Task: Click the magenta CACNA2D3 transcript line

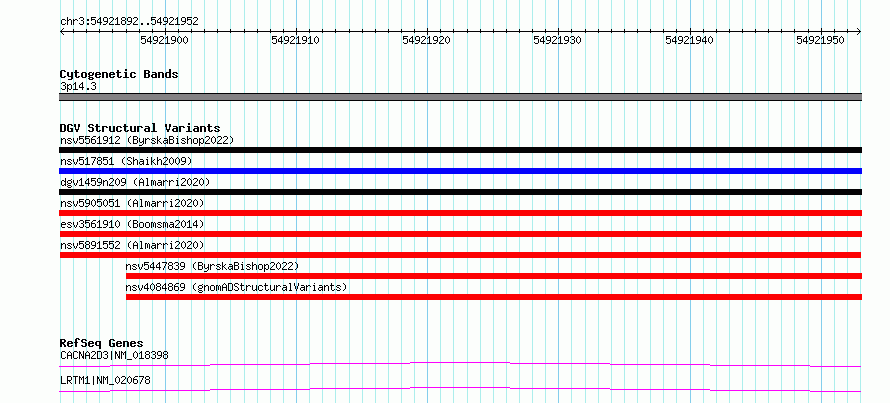Action: (x=460, y=364)
